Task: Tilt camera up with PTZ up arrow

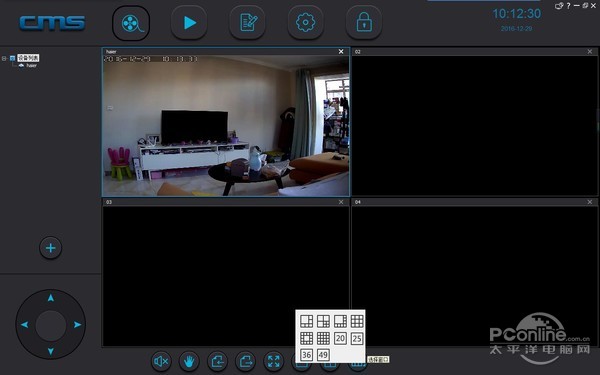Action: (x=51, y=298)
